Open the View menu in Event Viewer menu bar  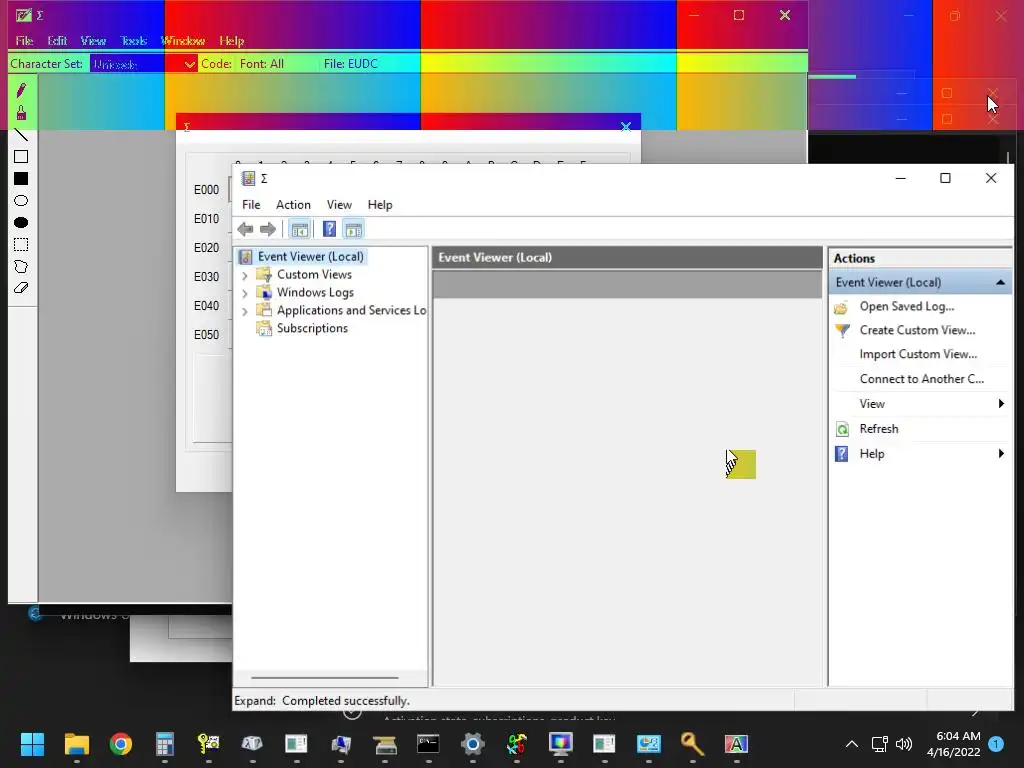tap(339, 204)
